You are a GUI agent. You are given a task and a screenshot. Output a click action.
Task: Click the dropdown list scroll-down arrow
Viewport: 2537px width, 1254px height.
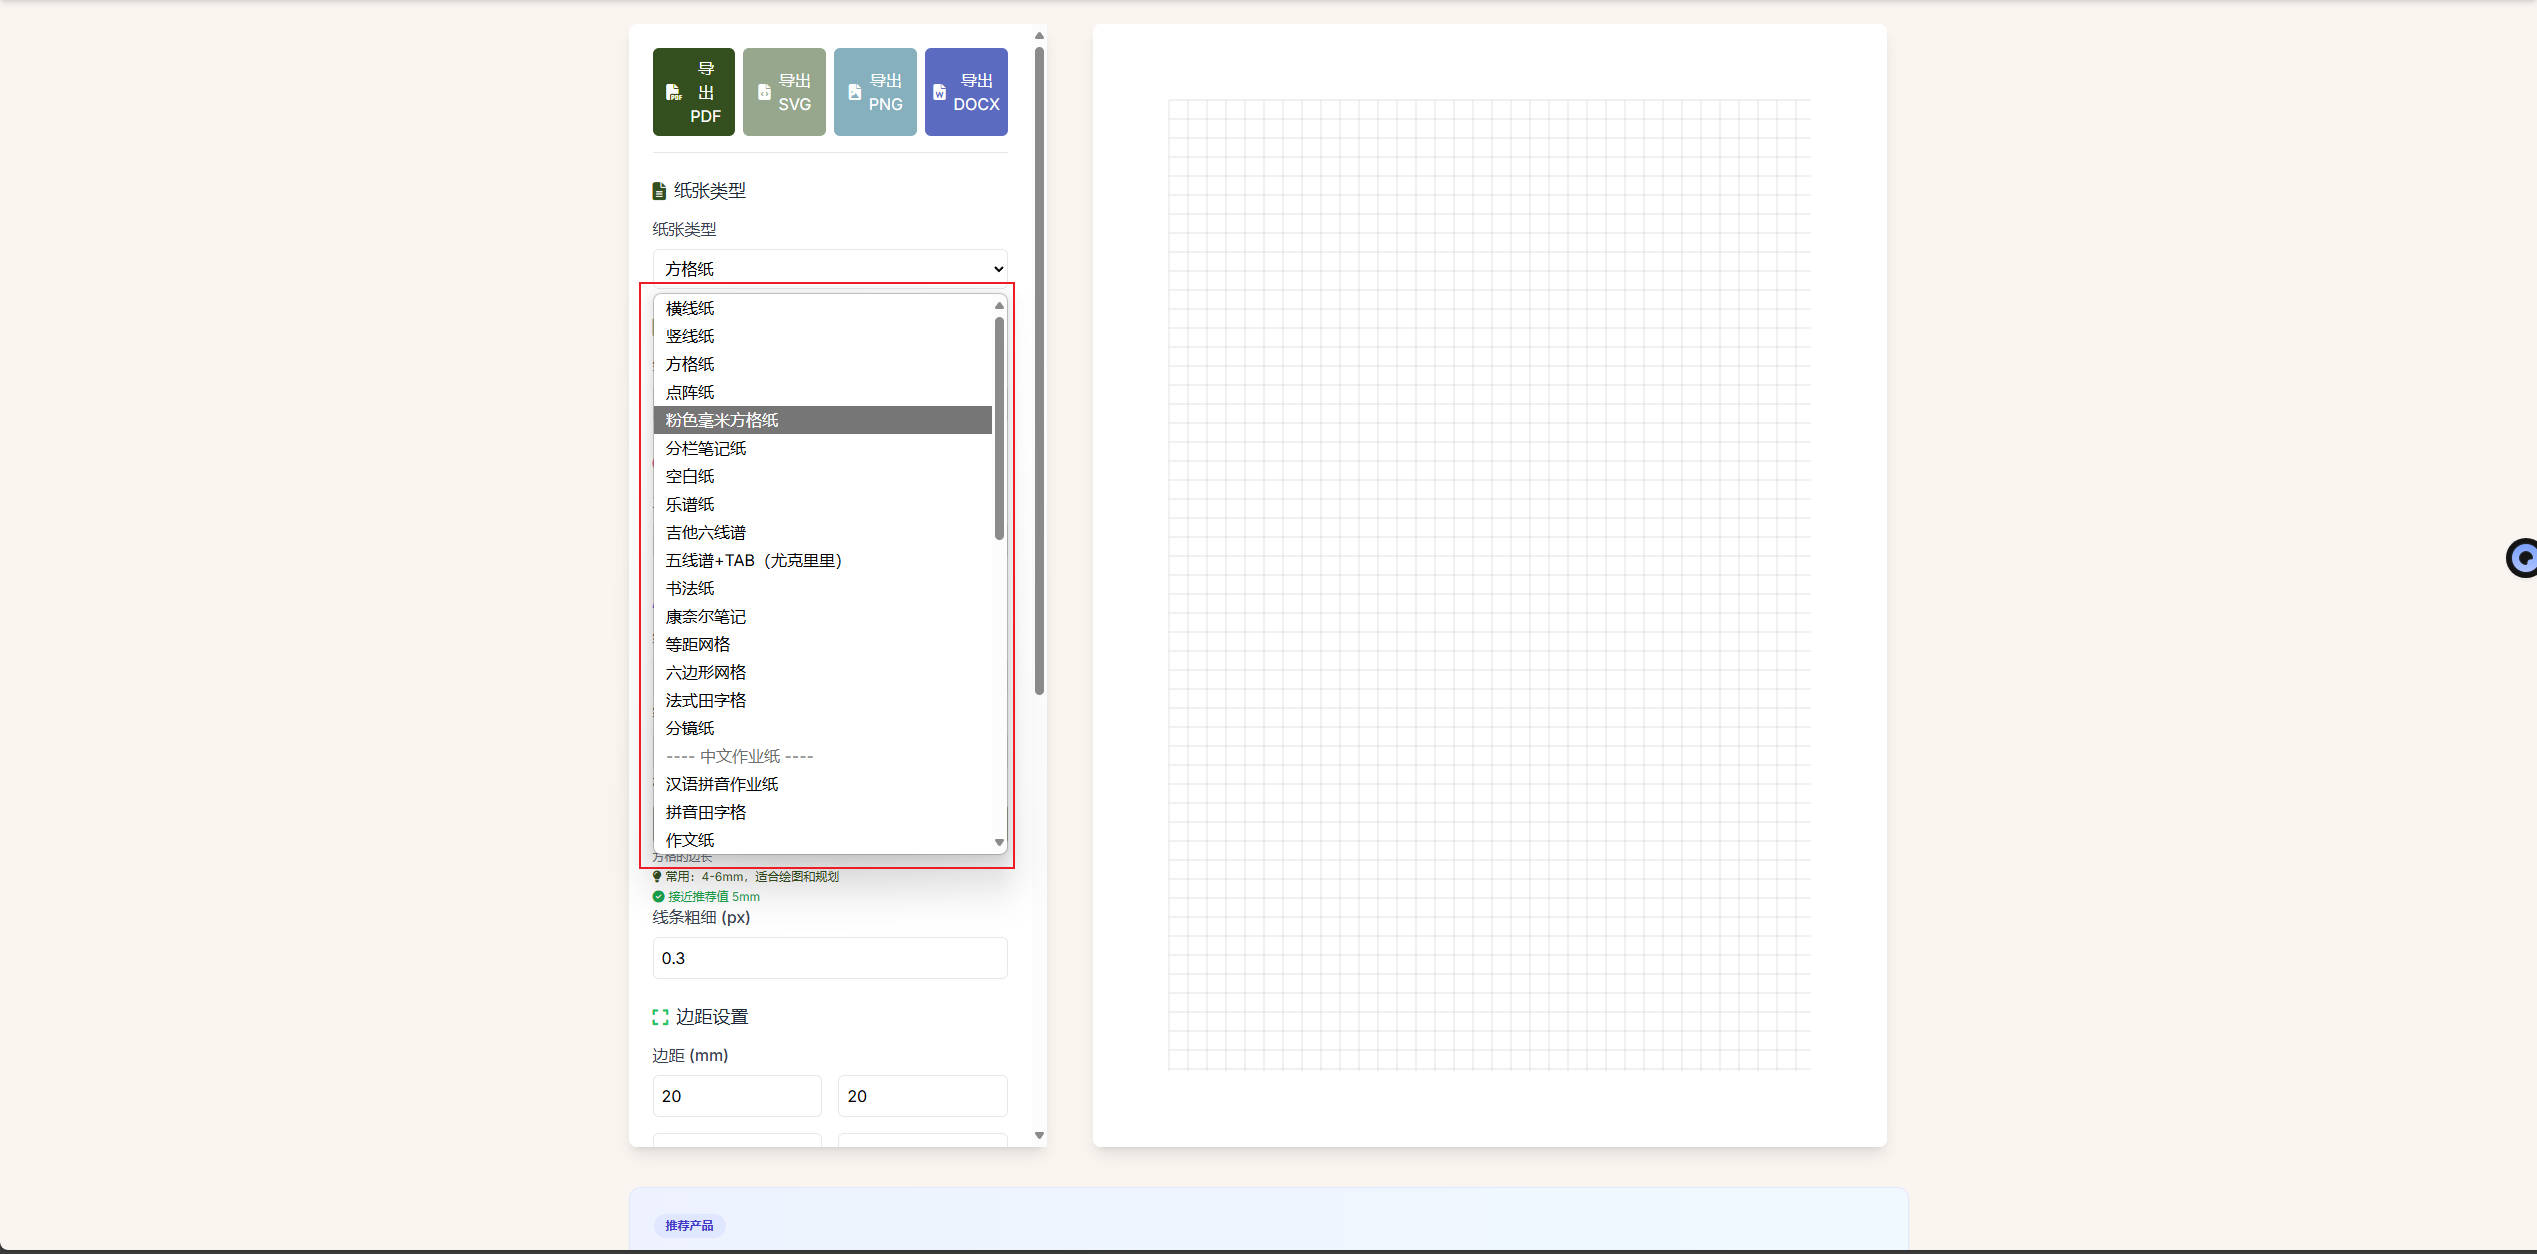click(999, 842)
